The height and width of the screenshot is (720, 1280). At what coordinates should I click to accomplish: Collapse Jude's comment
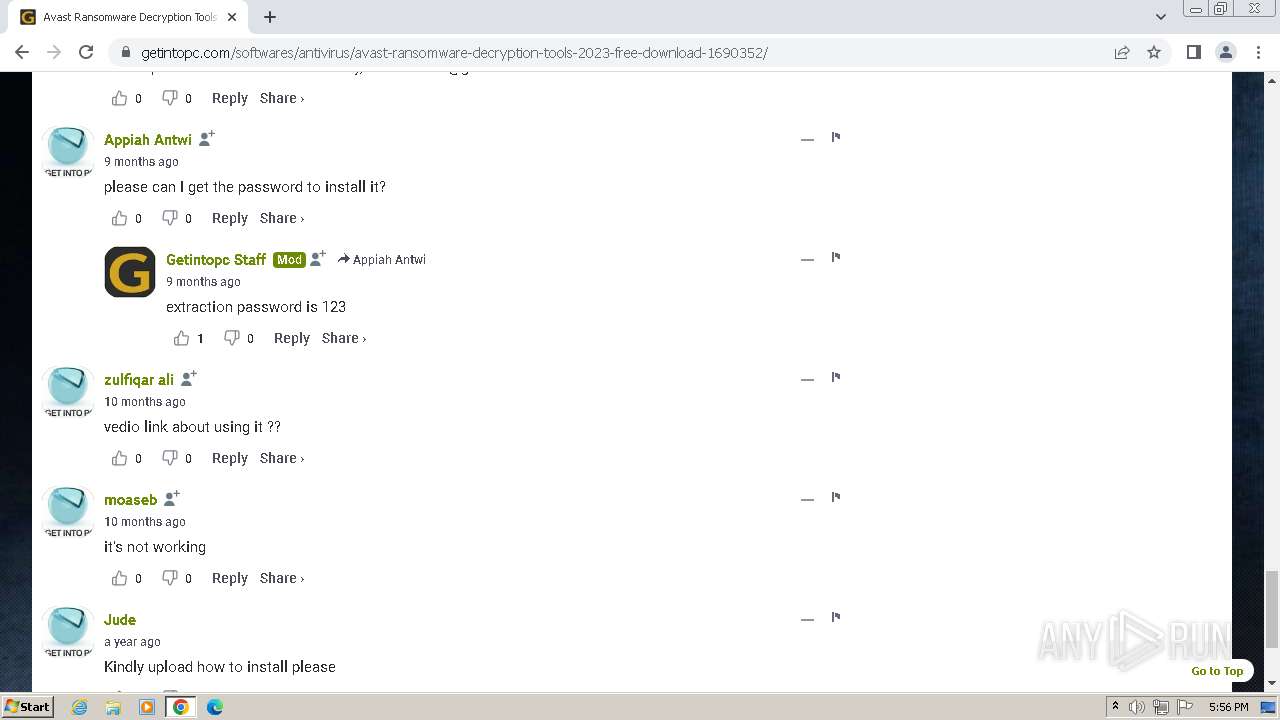(807, 619)
